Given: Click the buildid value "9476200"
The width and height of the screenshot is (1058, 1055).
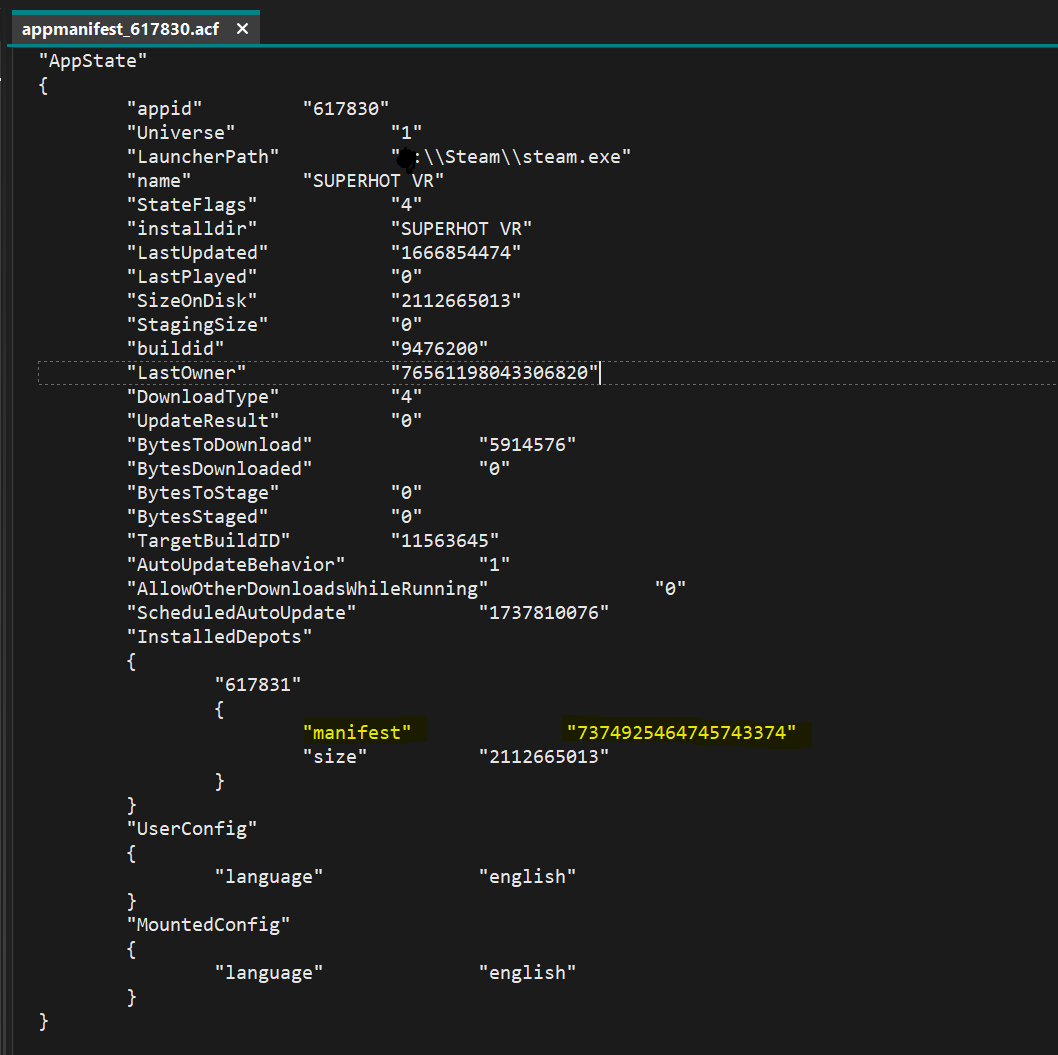Looking at the screenshot, I should (438, 349).
